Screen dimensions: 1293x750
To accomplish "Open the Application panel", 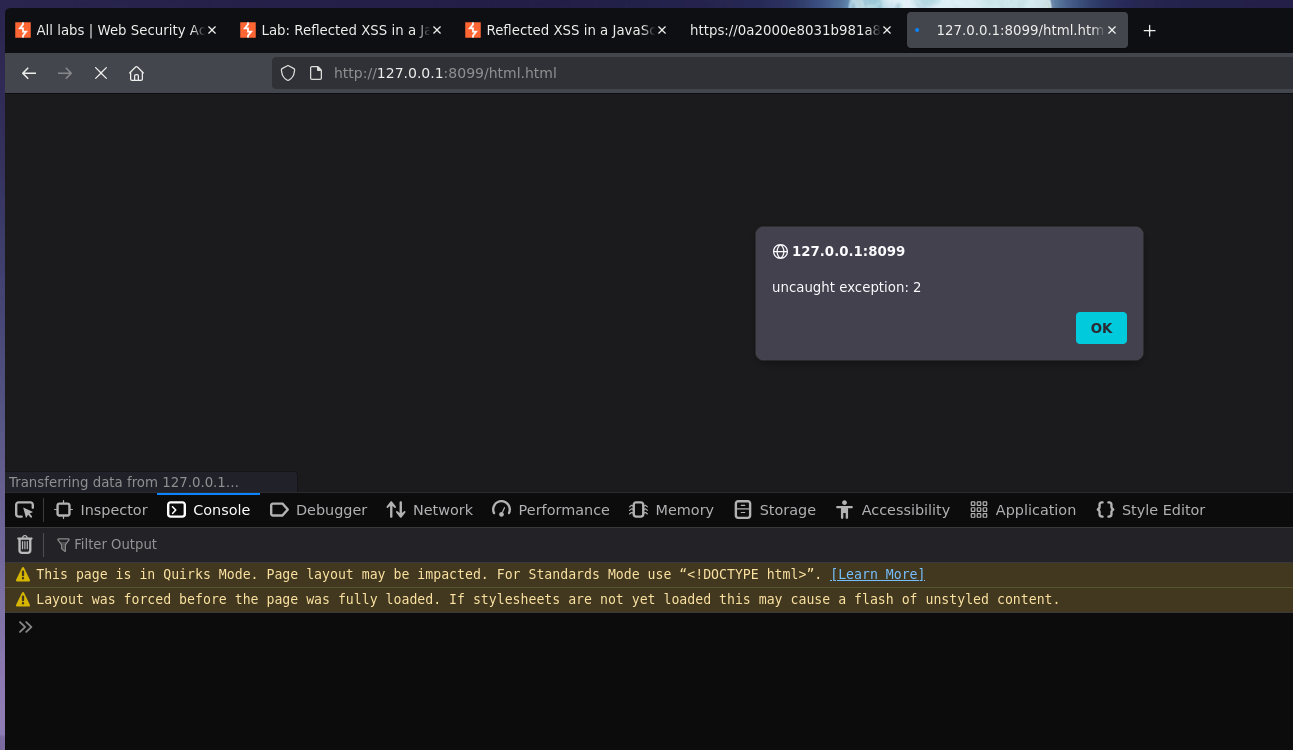I will pyautogui.click(x=1024, y=510).
